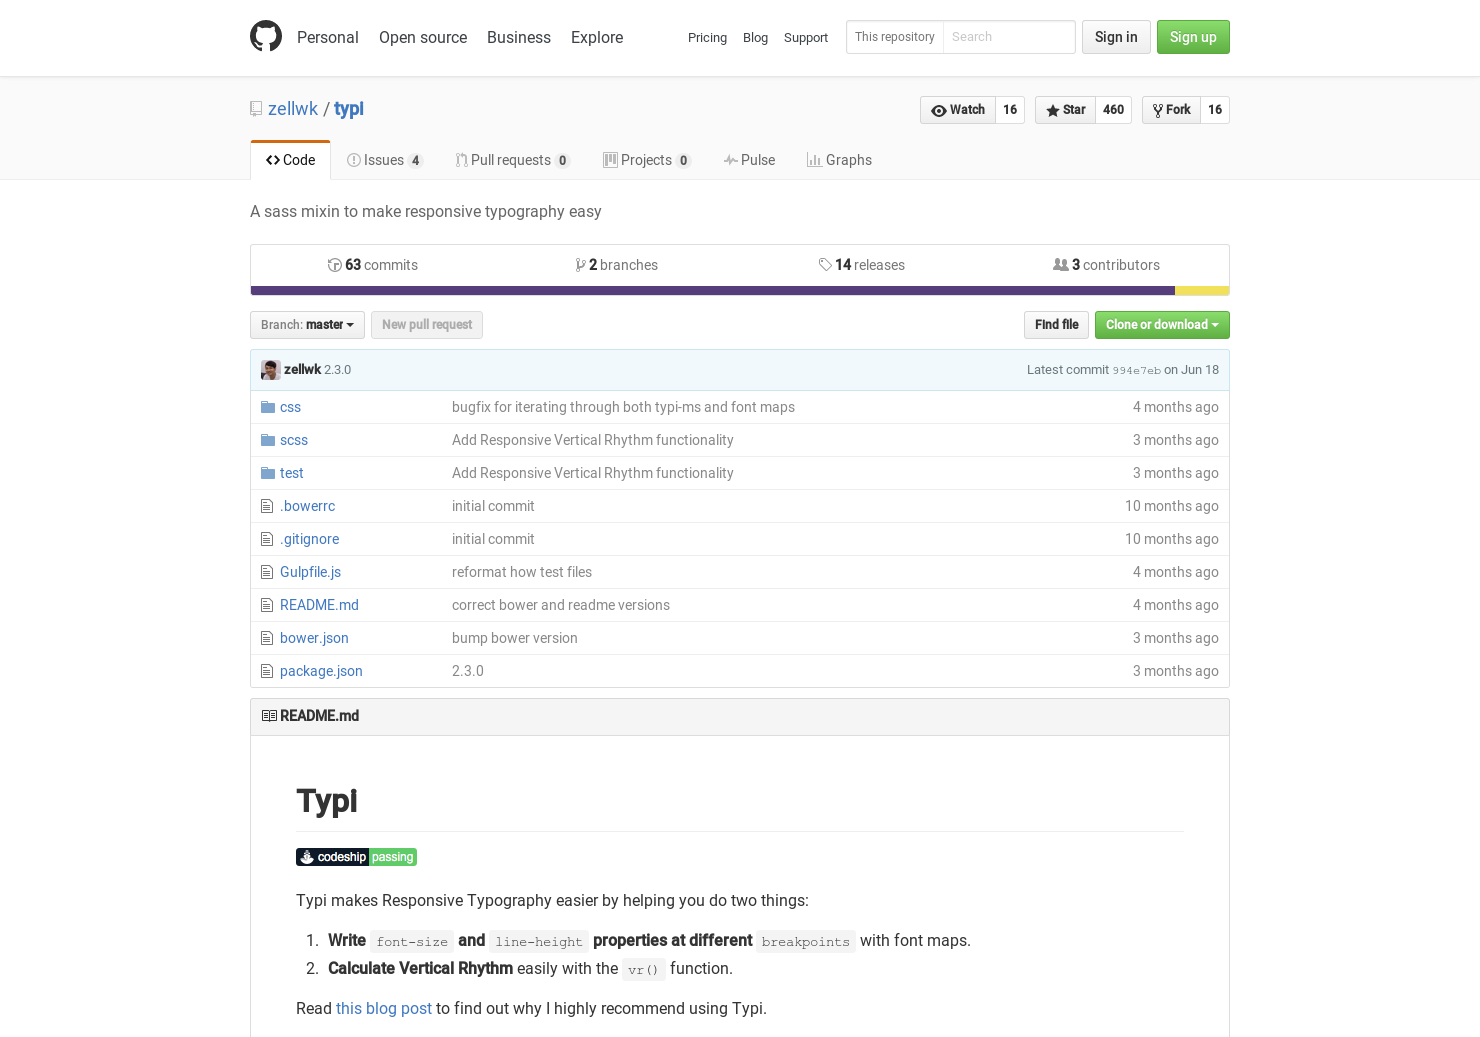
Task: Open the Explore navigation item
Action: coord(597,37)
